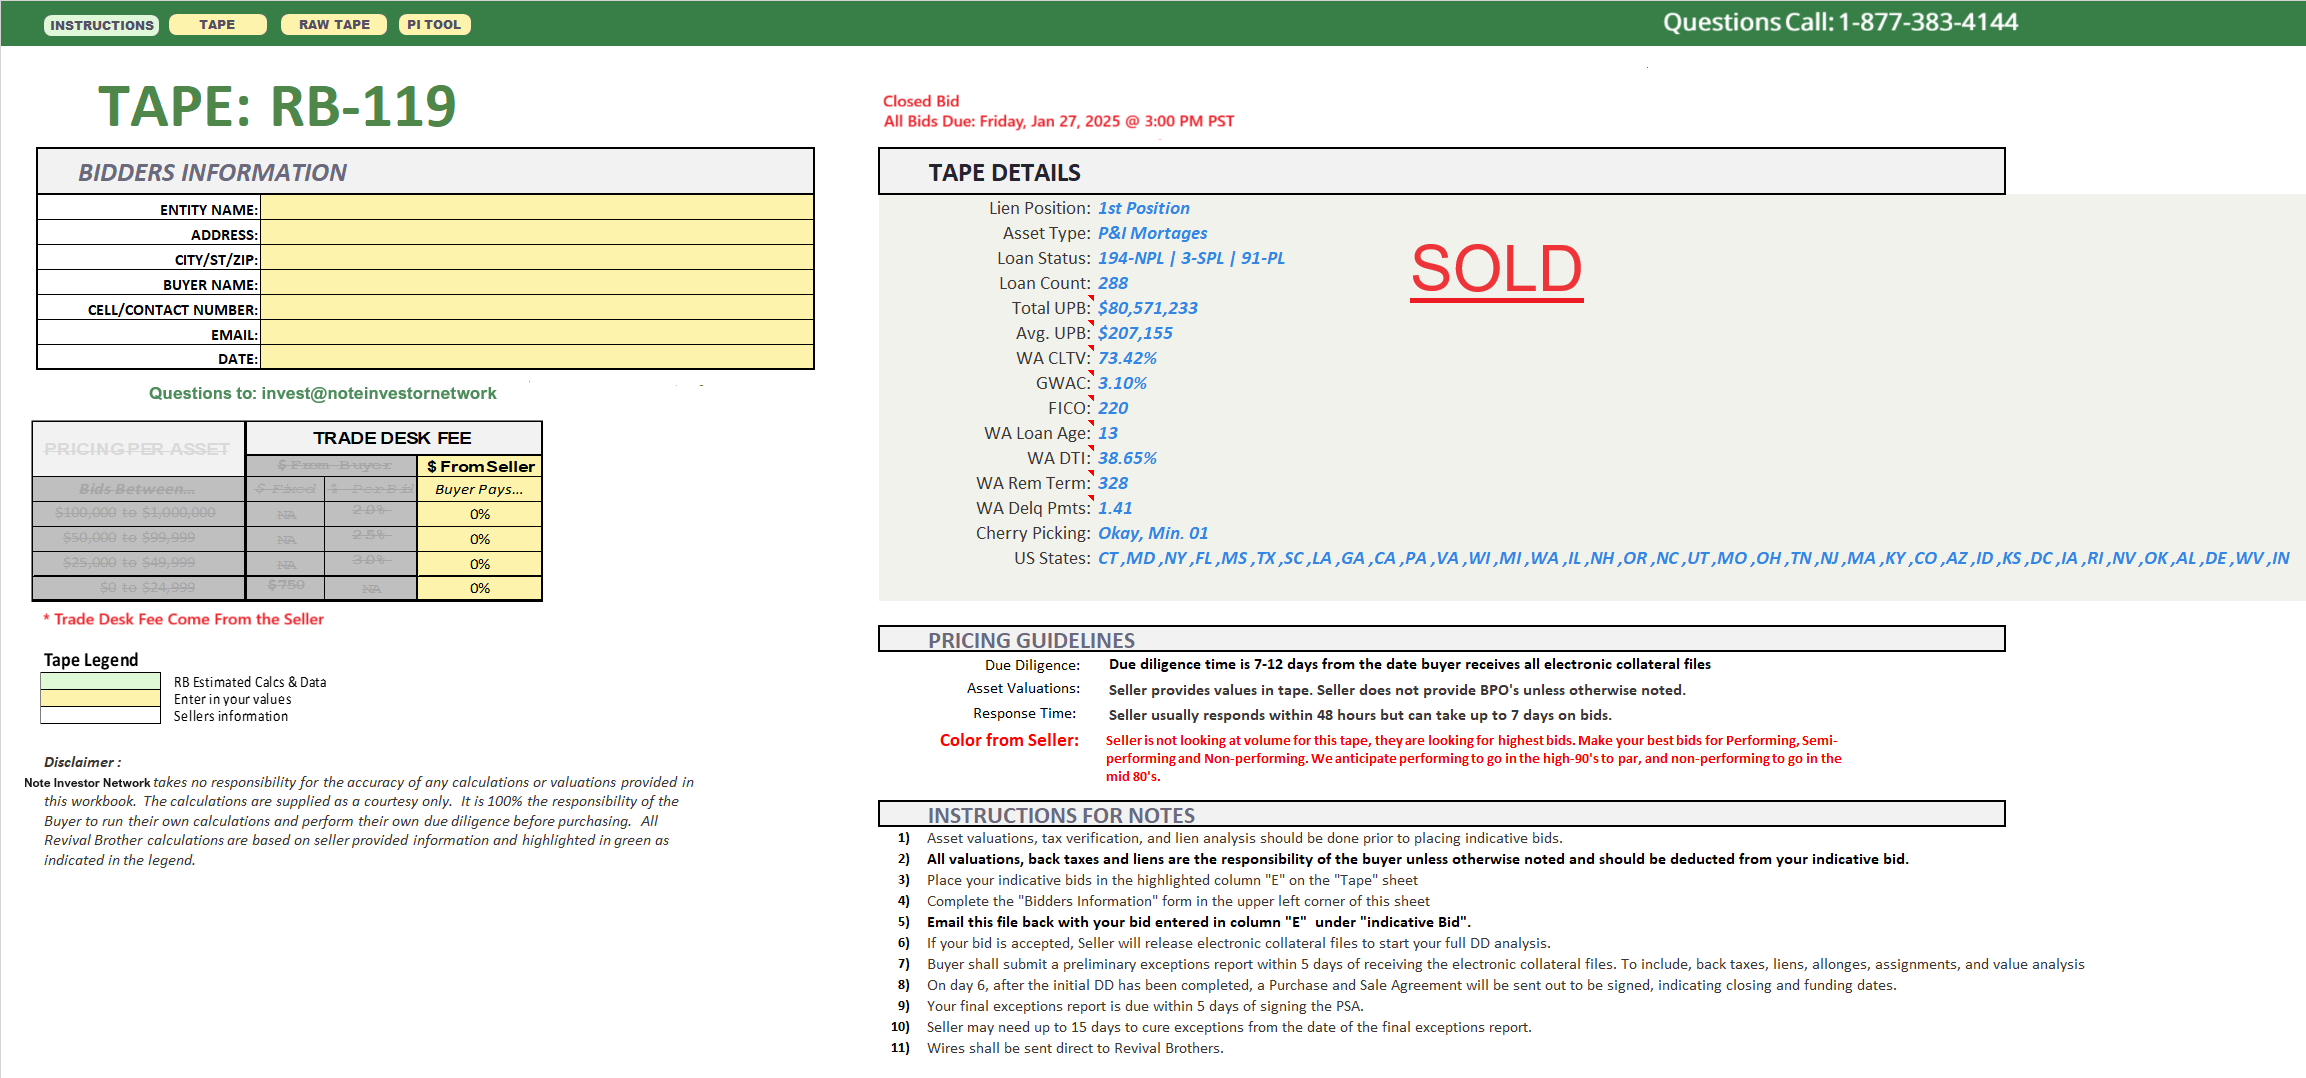Select the Loan Count value 288
Screen dimensions: 2306x1078
click(x=1112, y=283)
